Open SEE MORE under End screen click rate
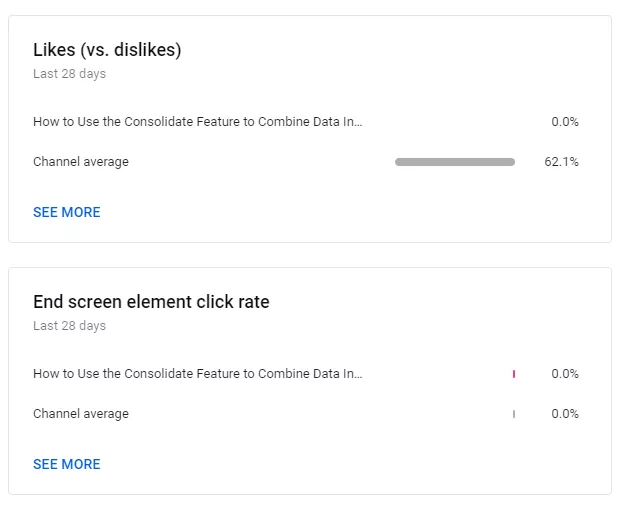The width and height of the screenshot is (623, 510). pos(67,464)
